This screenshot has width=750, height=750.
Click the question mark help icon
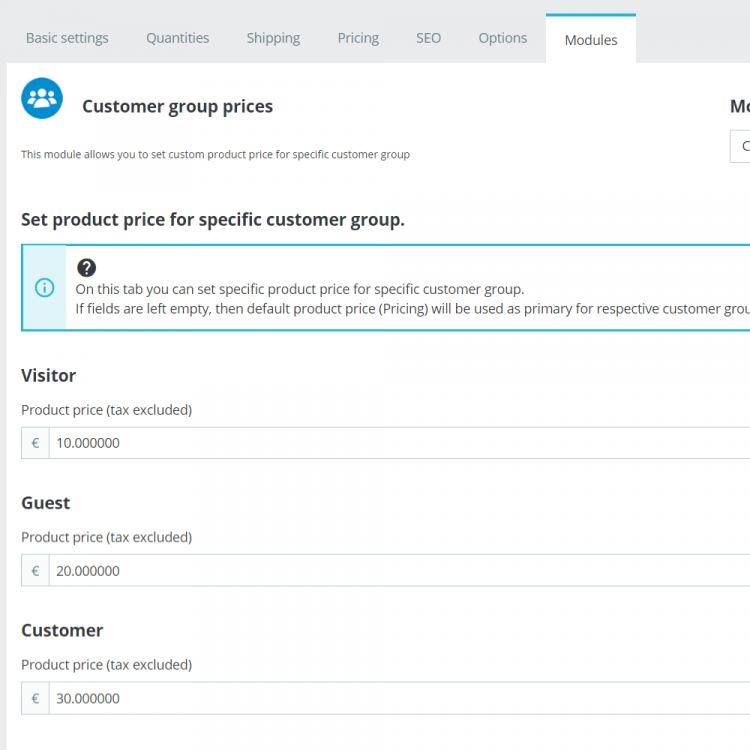tap(87, 268)
